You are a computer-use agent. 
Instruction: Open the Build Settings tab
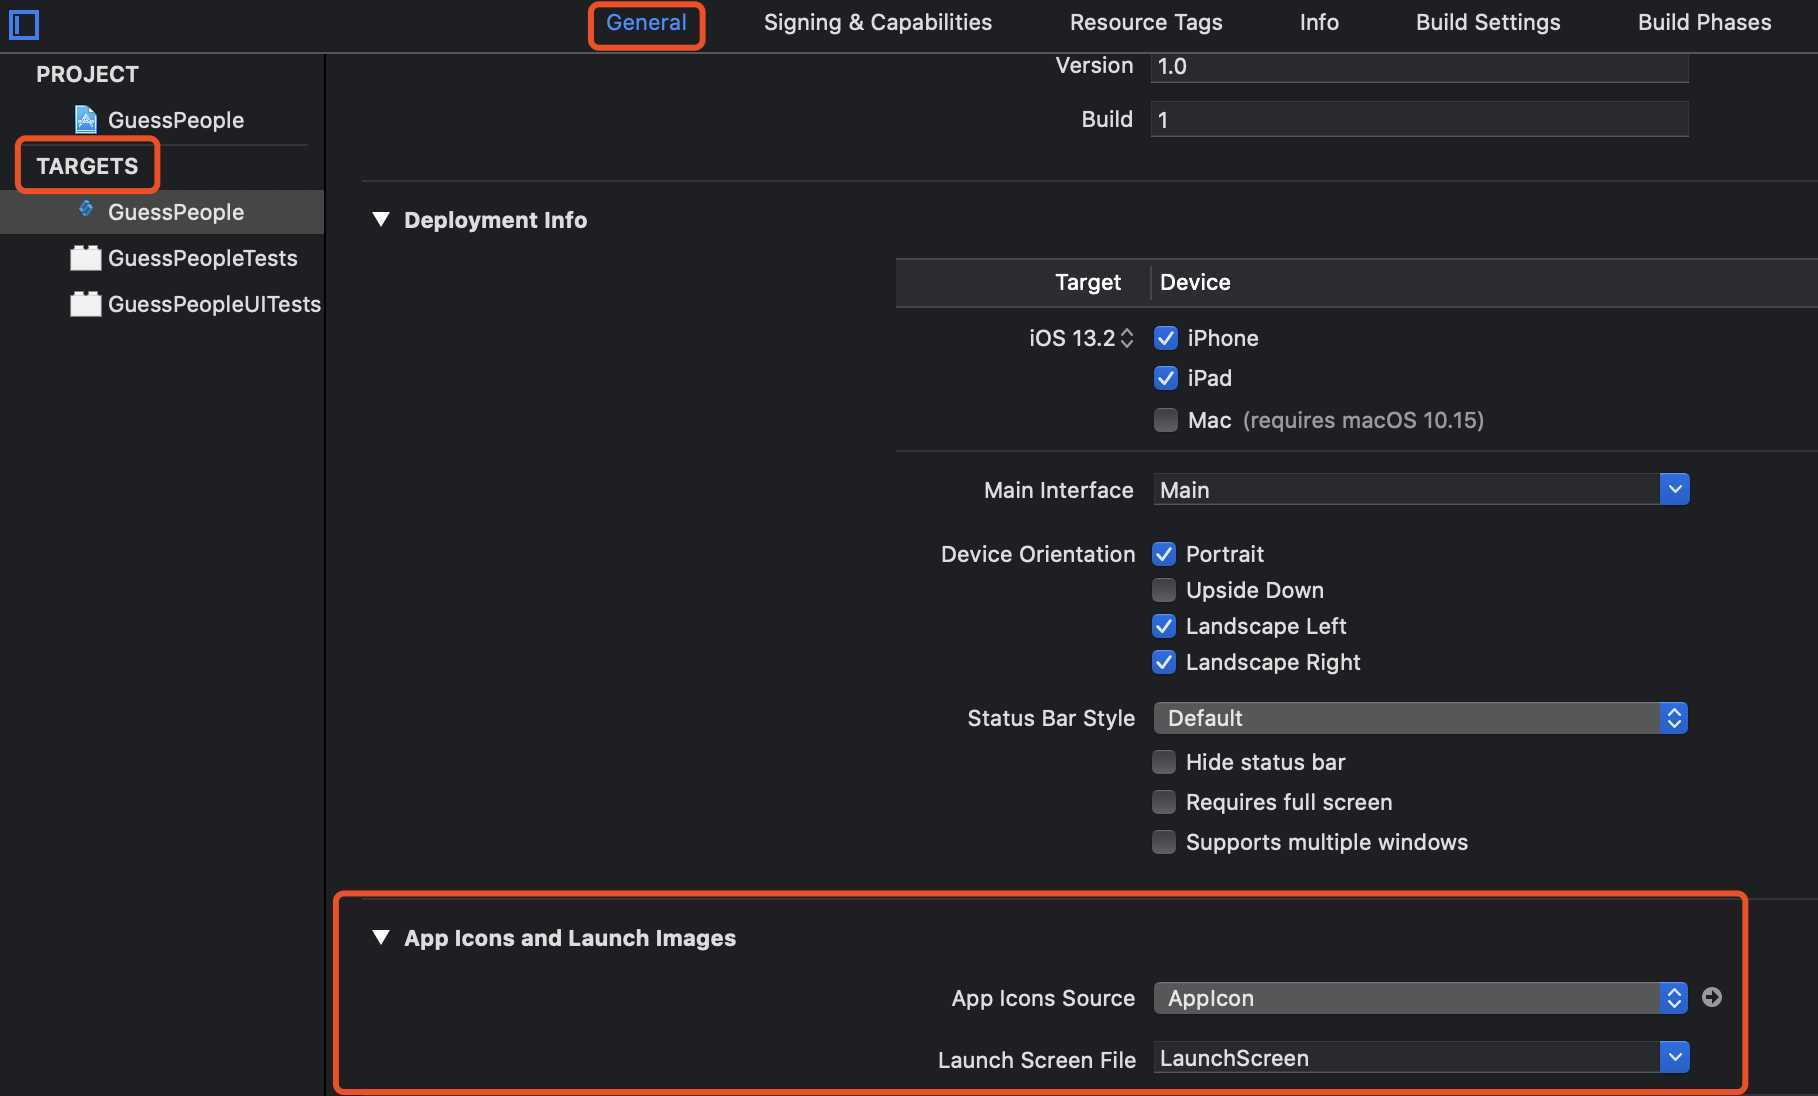pyautogui.click(x=1488, y=23)
